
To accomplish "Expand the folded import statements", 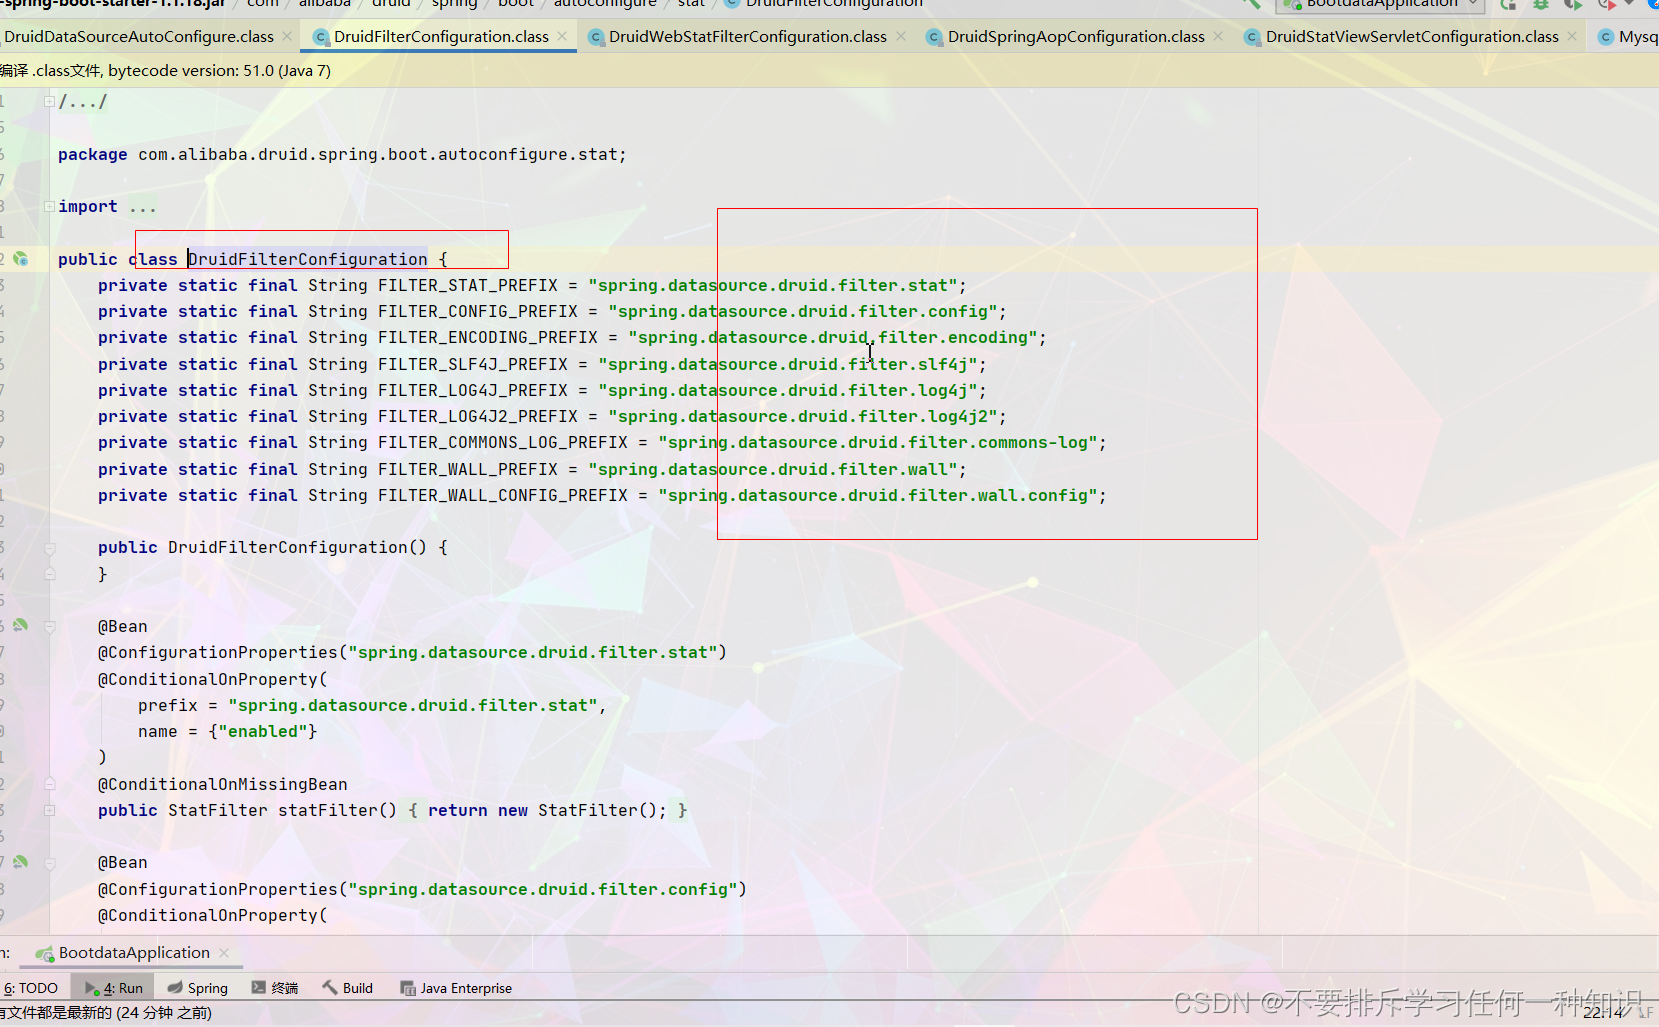I will tap(49, 206).
